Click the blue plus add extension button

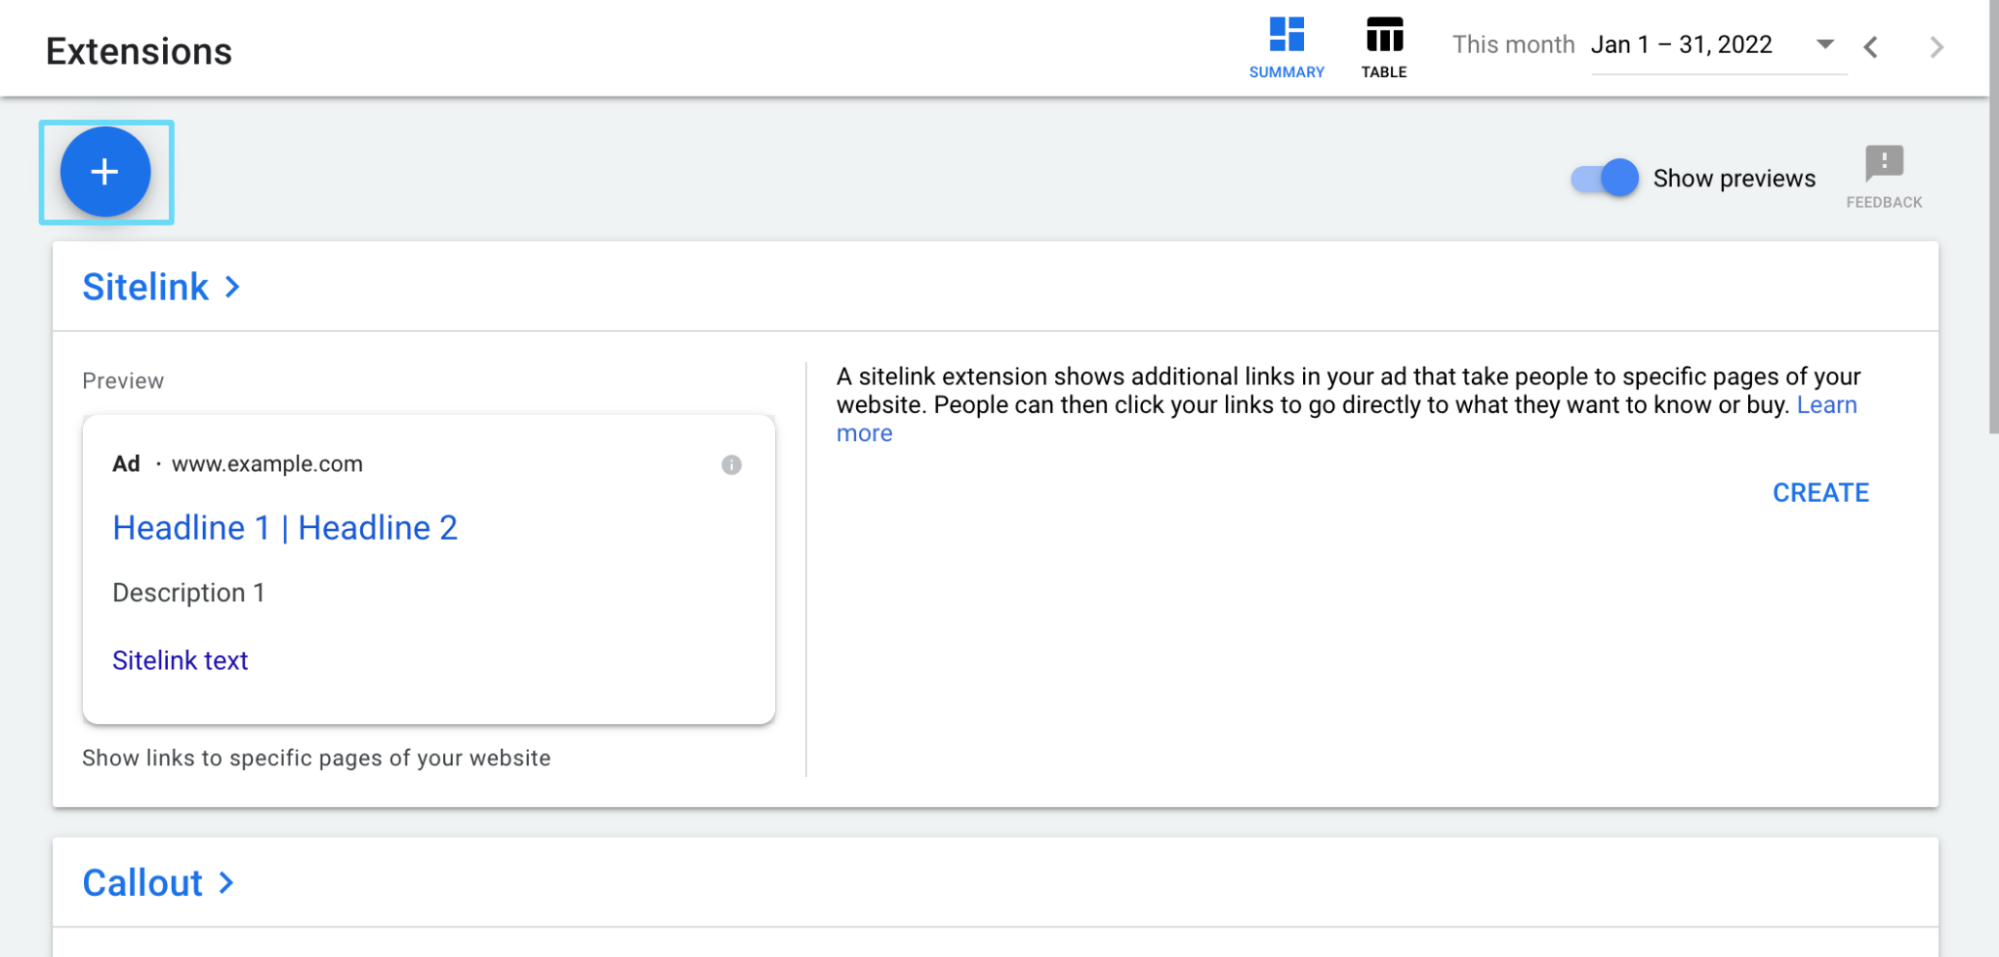[105, 172]
